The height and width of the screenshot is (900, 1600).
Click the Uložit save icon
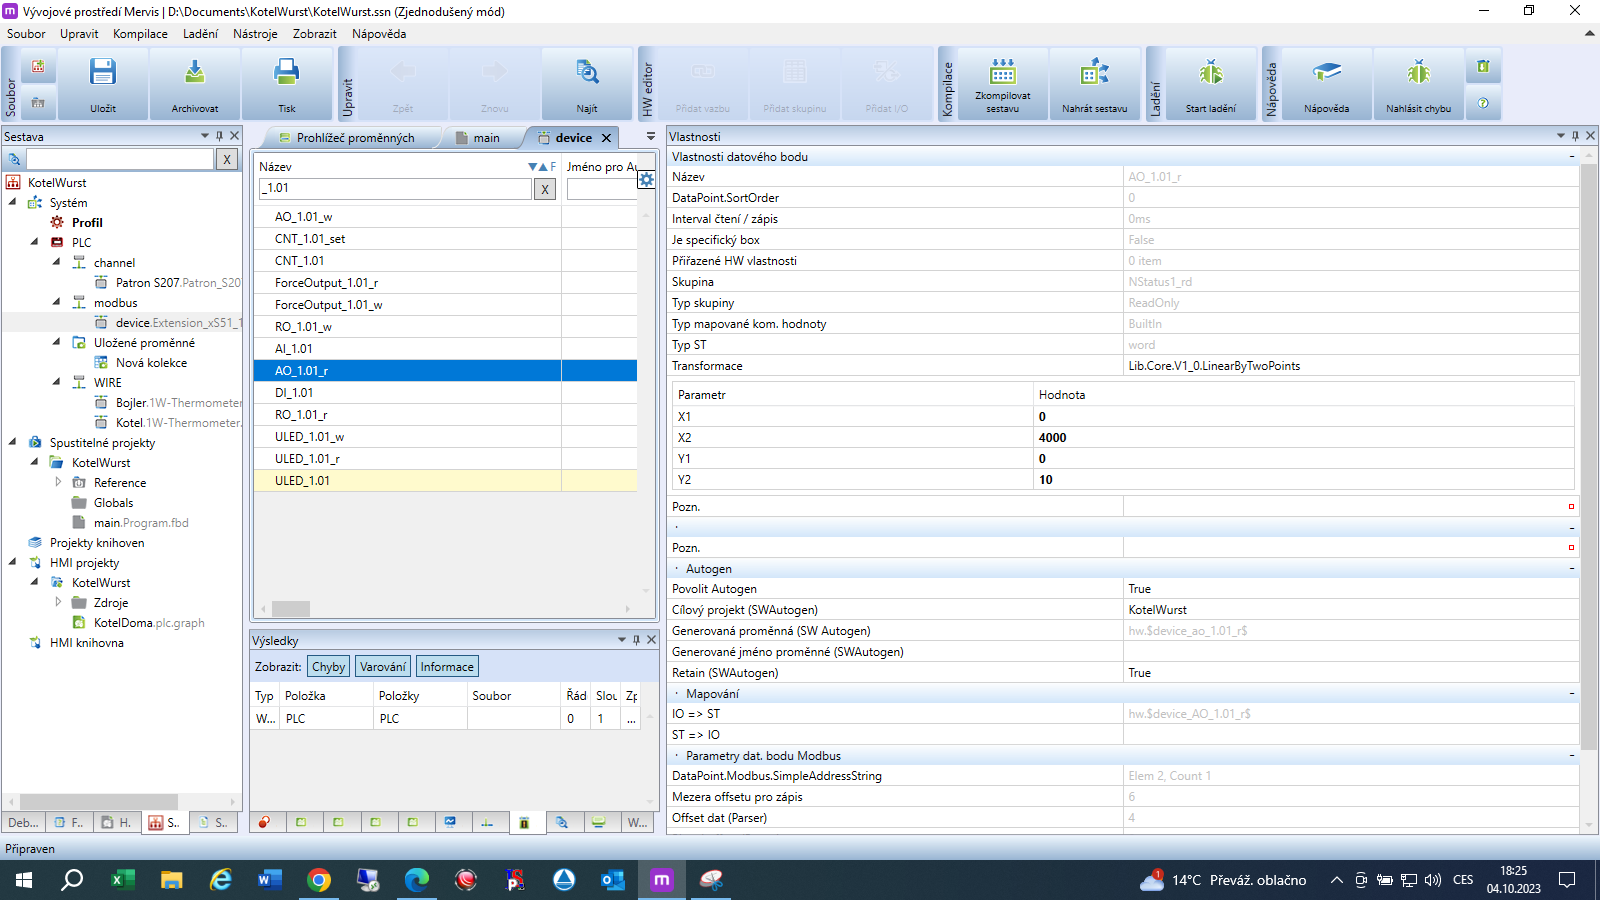click(x=103, y=73)
